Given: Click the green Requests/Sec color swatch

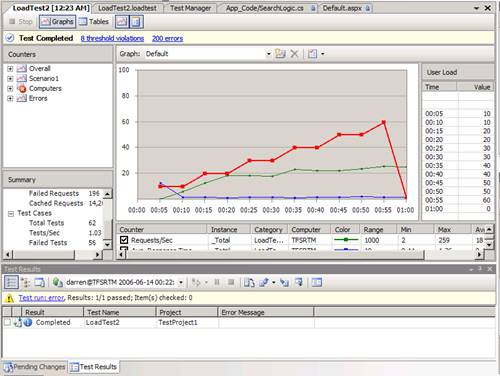Looking at the screenshot, I should pyautogui.click(x=346, y=240).
